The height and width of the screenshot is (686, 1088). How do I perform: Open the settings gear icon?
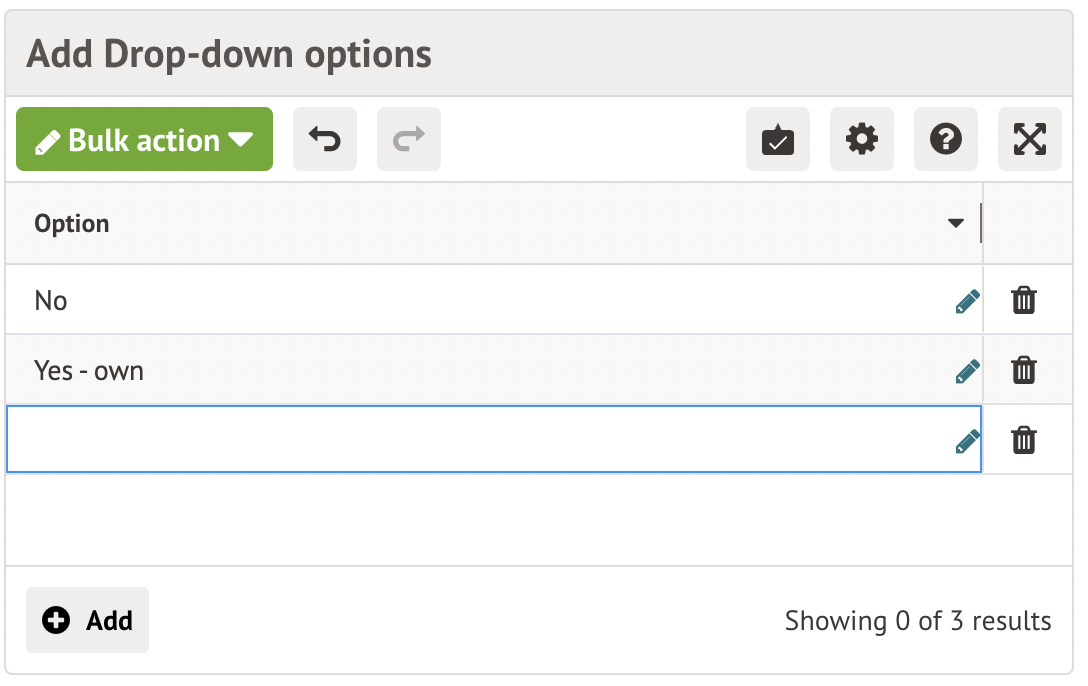[862, 140]
